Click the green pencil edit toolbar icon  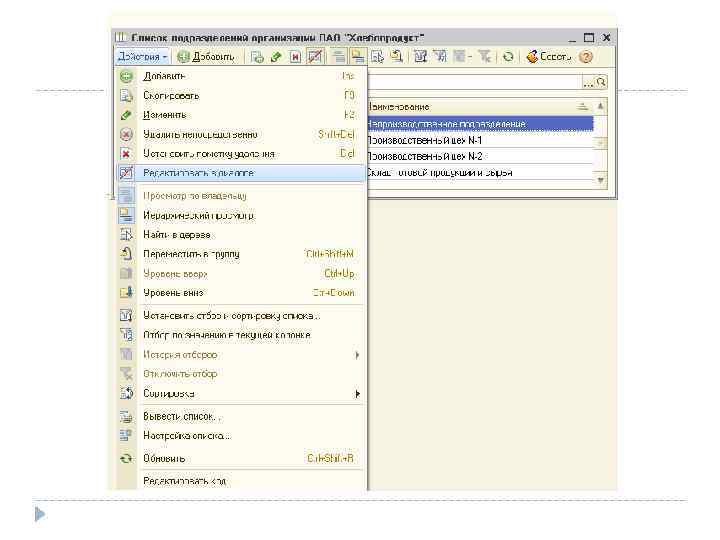(x=276, y=57)
